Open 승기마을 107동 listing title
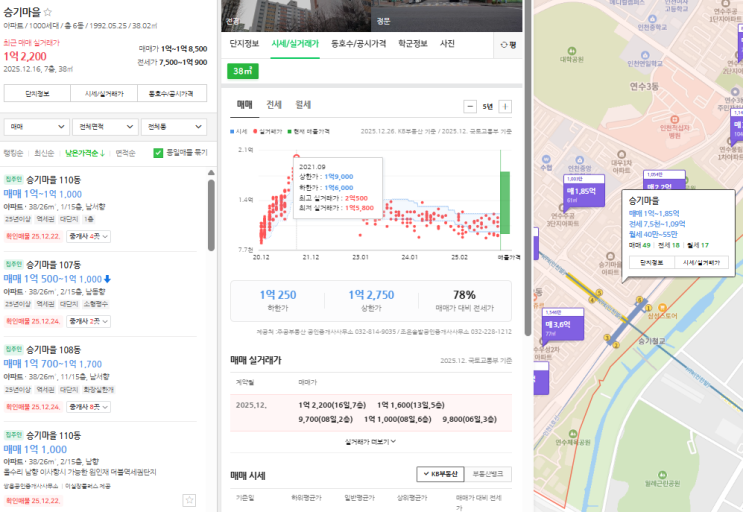The image size is (743, 512). (x=53, y=265)
